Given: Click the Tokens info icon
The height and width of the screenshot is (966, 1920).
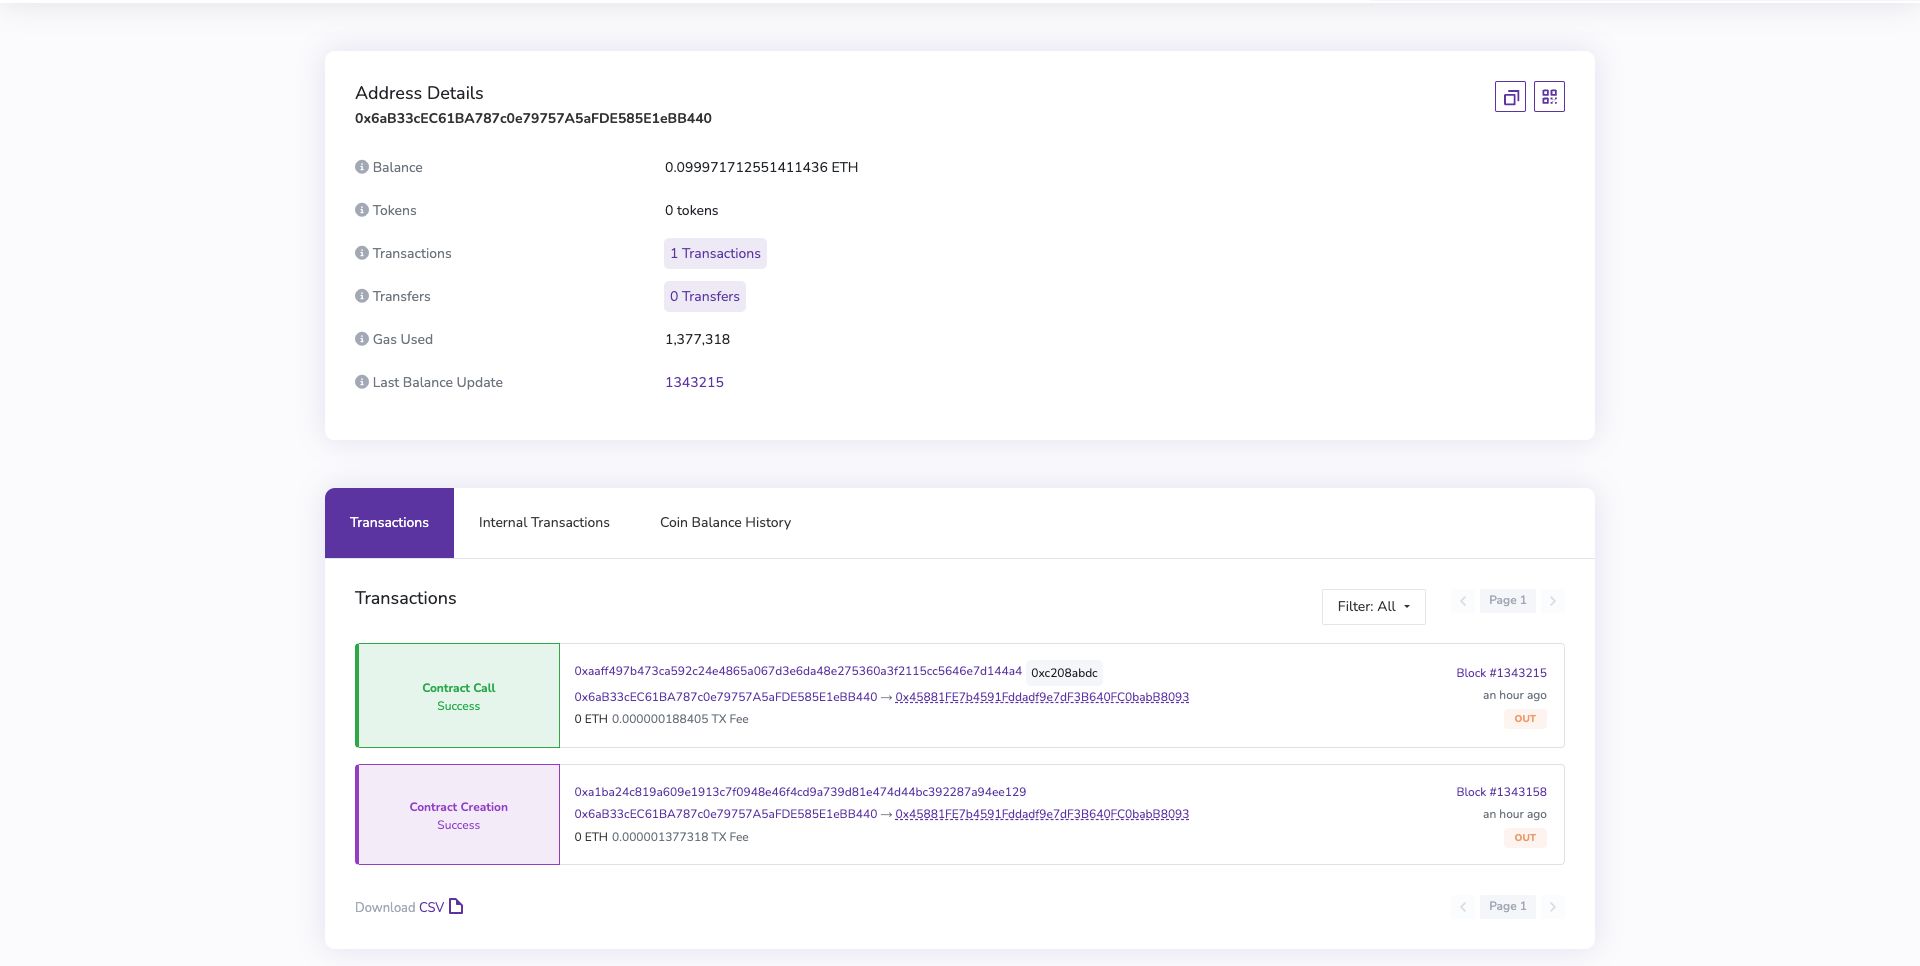Looking at the screenshot, I should click(x=362, y=210).
